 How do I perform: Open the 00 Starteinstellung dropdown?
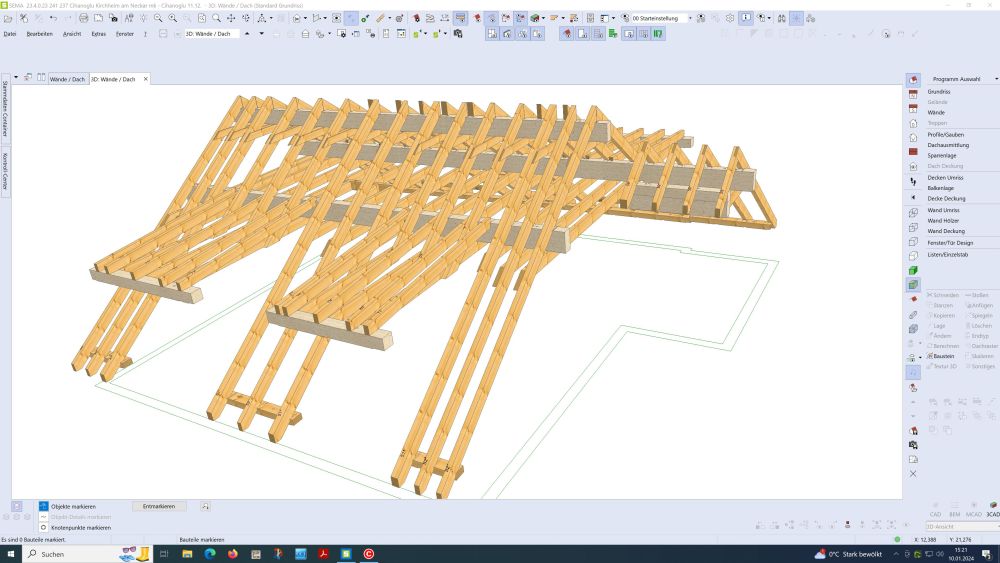[688, 18]
